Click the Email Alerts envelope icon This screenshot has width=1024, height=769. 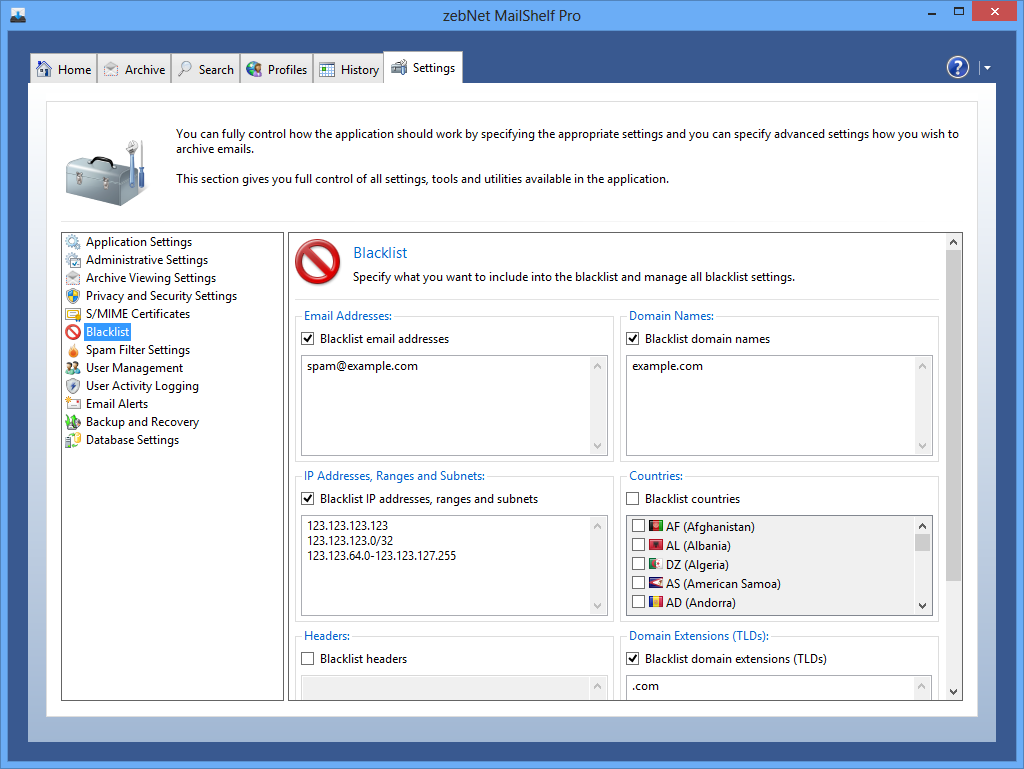click(73, 404)
